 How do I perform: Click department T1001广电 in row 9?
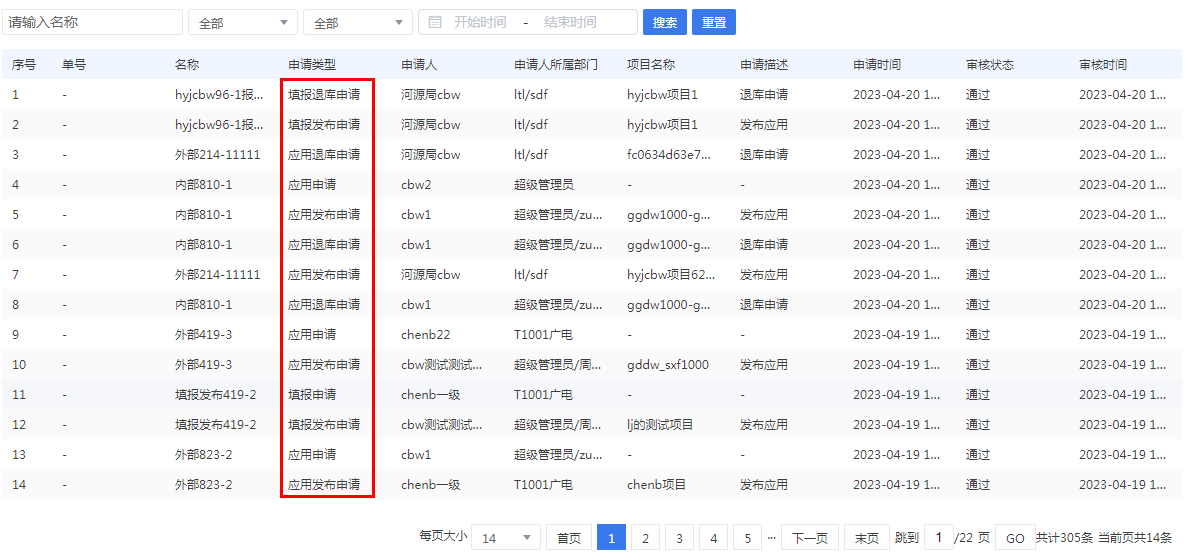[542, 334]
